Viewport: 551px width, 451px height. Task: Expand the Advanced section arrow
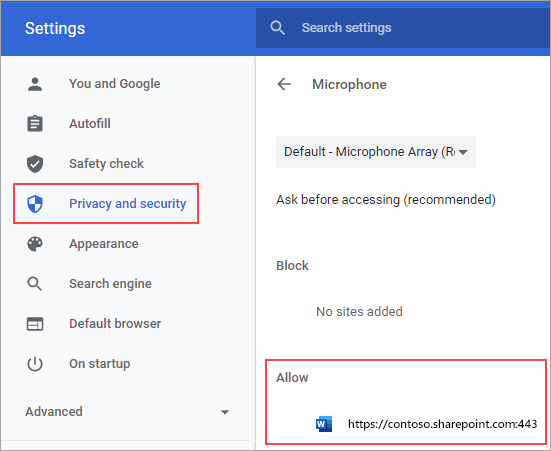tap(225, 412)
